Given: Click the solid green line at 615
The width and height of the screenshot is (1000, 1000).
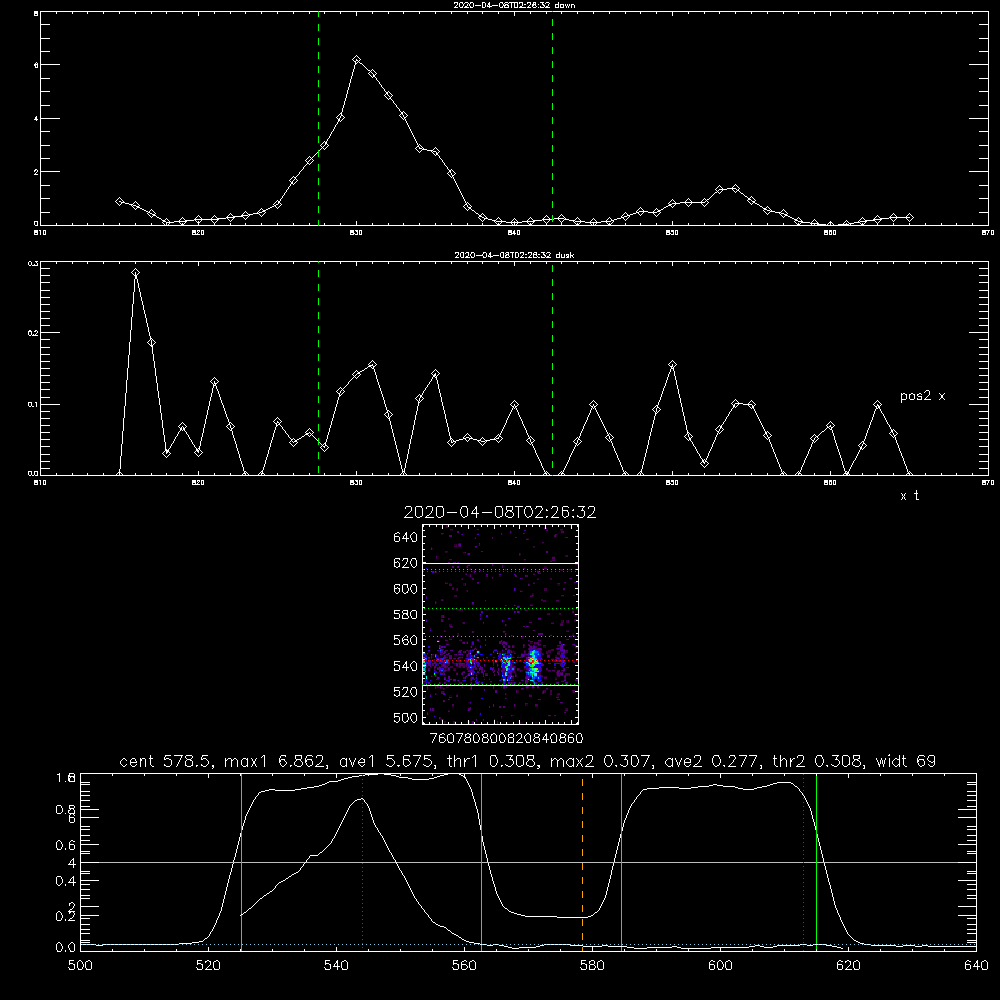Looking at the screenshot, I should [x=816, y=861].
